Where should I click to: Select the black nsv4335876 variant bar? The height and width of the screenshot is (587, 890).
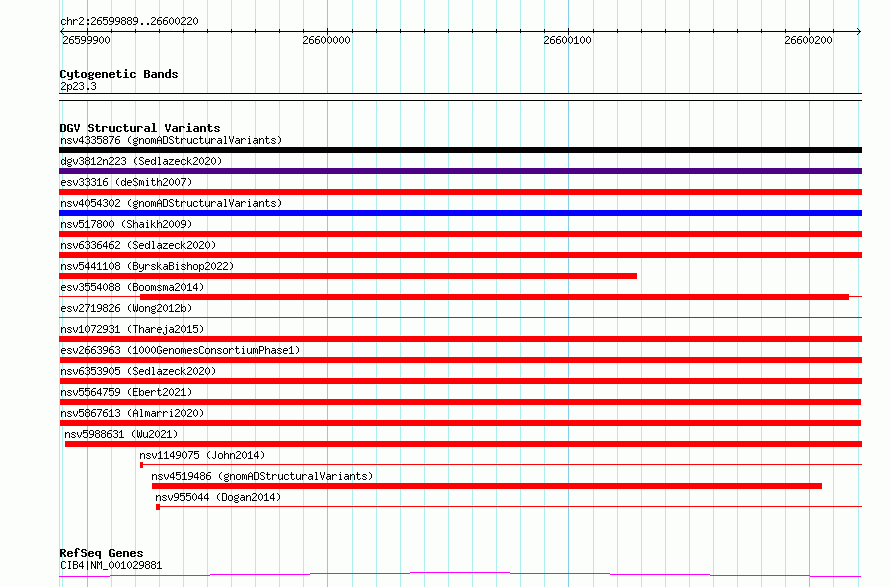click(x=460, y=150)
